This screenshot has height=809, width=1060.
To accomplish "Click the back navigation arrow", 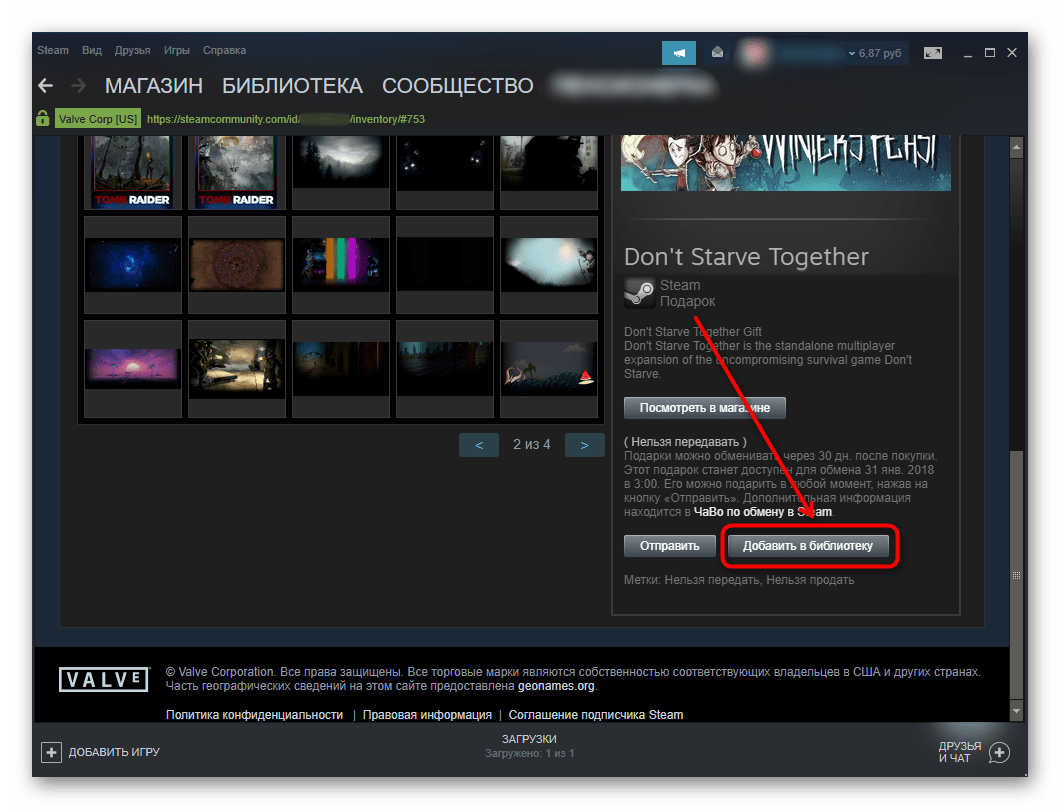I will tap(45, 85).
